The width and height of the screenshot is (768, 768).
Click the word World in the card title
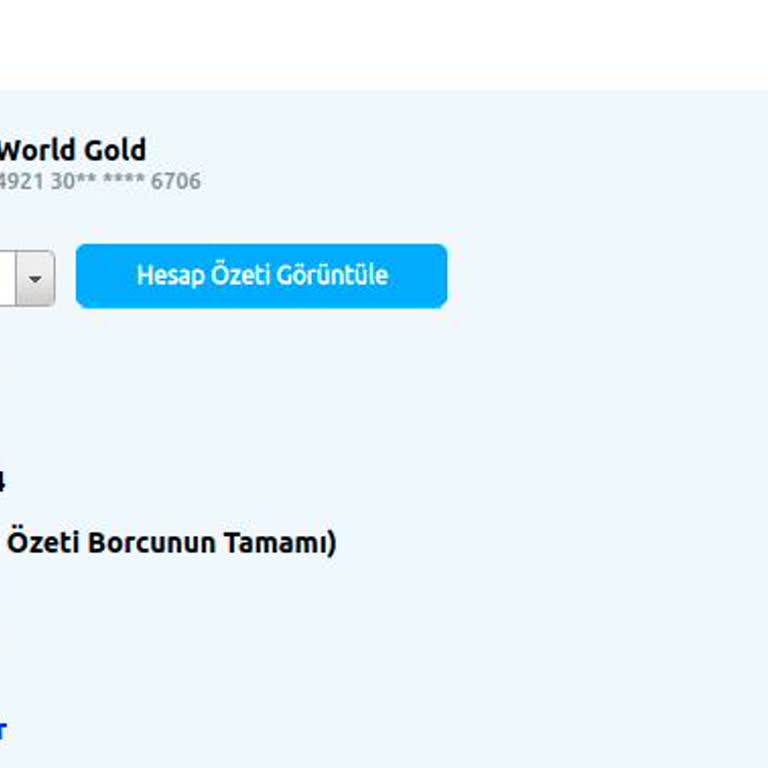(x=38, y=151)
